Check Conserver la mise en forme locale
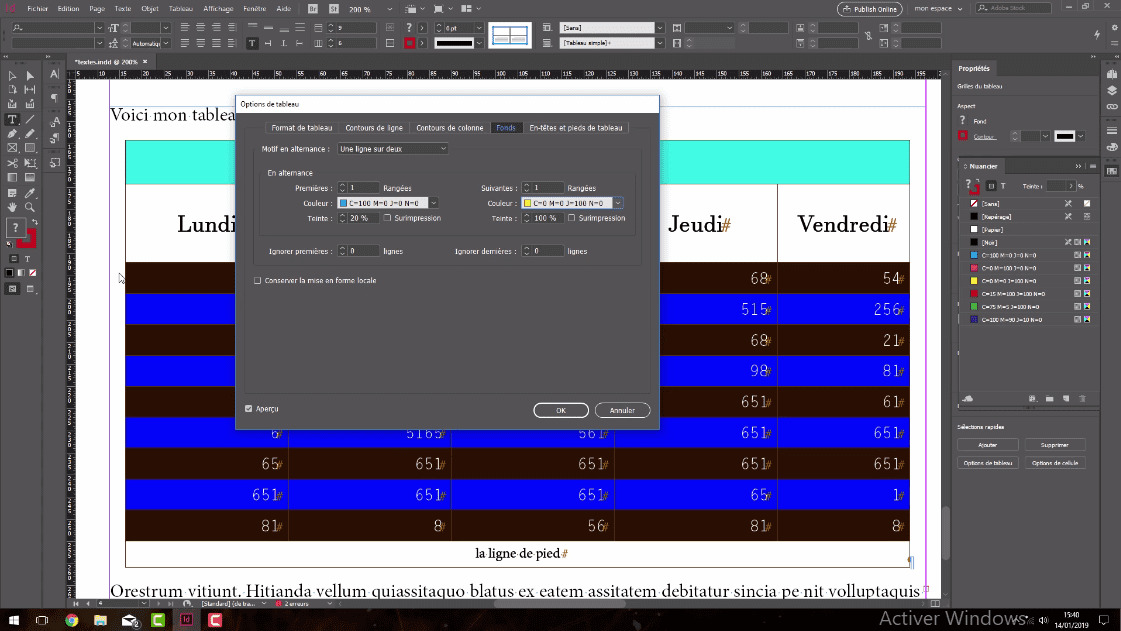This screenshot has height=631, width=1121. tap(258, 281)
